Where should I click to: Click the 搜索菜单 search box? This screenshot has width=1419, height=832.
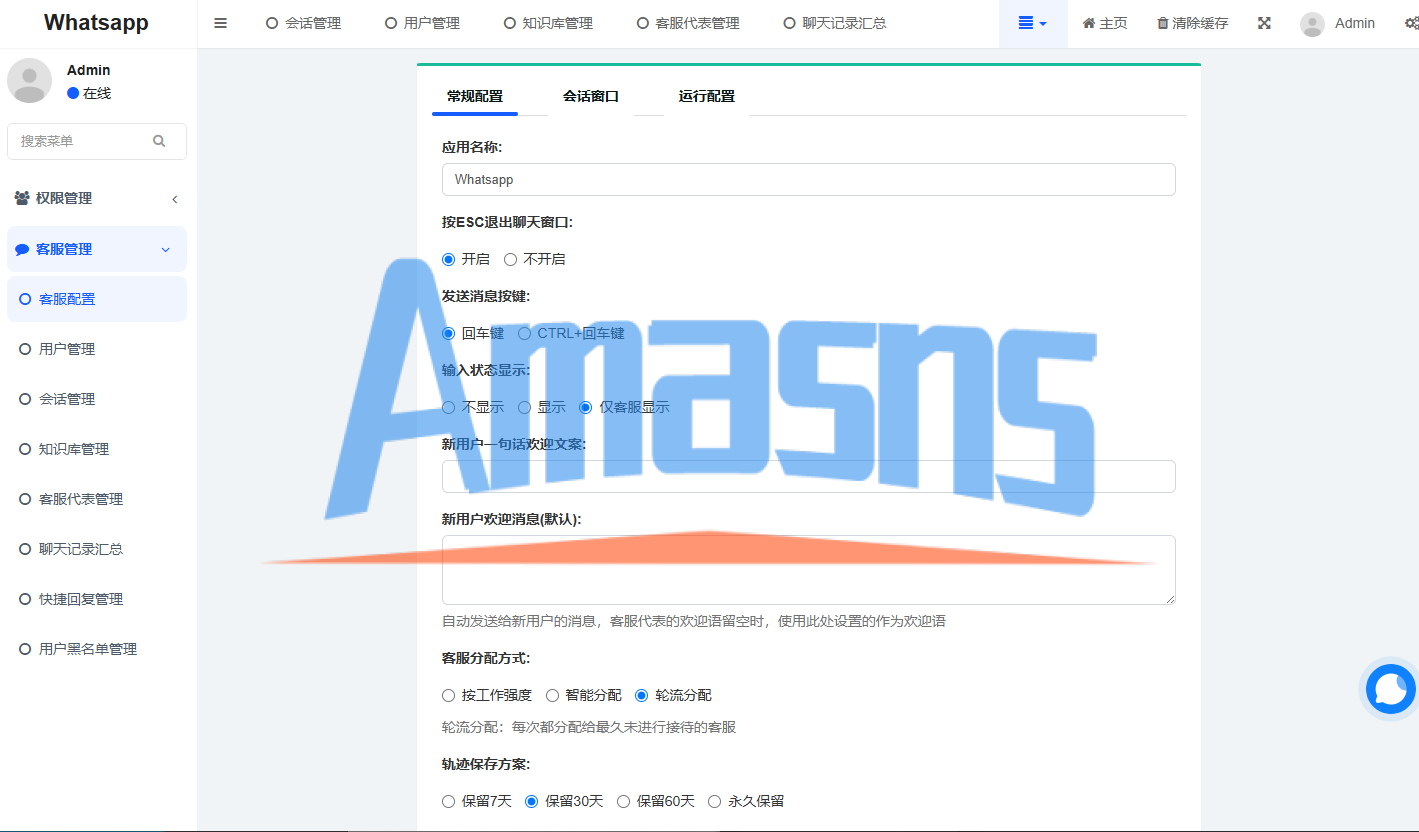pos(97,141)
